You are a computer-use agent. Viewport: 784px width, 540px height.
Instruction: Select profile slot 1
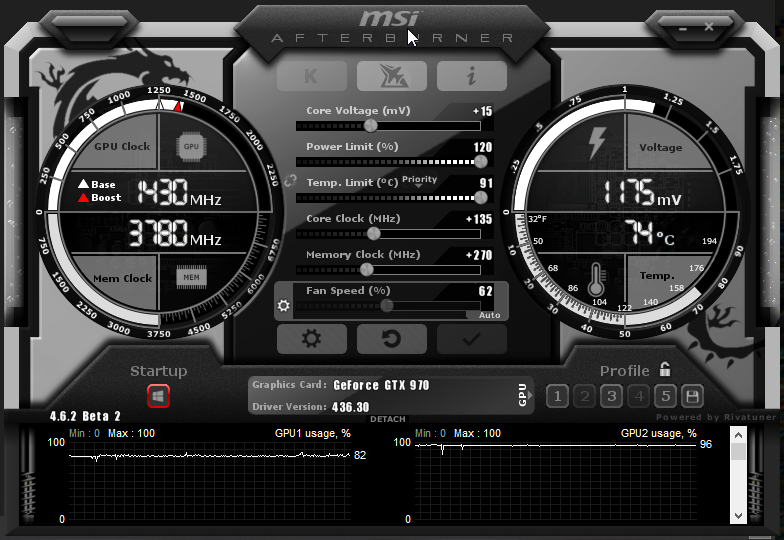click(558, 396)
